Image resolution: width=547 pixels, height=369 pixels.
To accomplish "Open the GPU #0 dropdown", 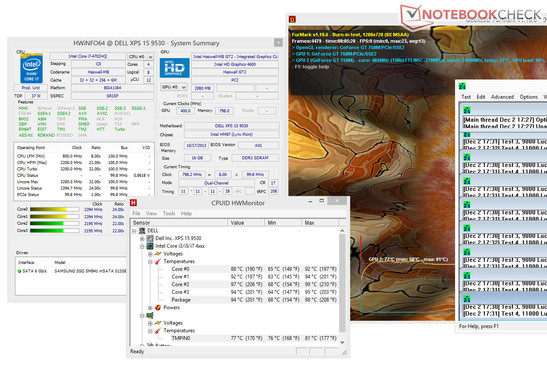I will click(x=173, y=87).
